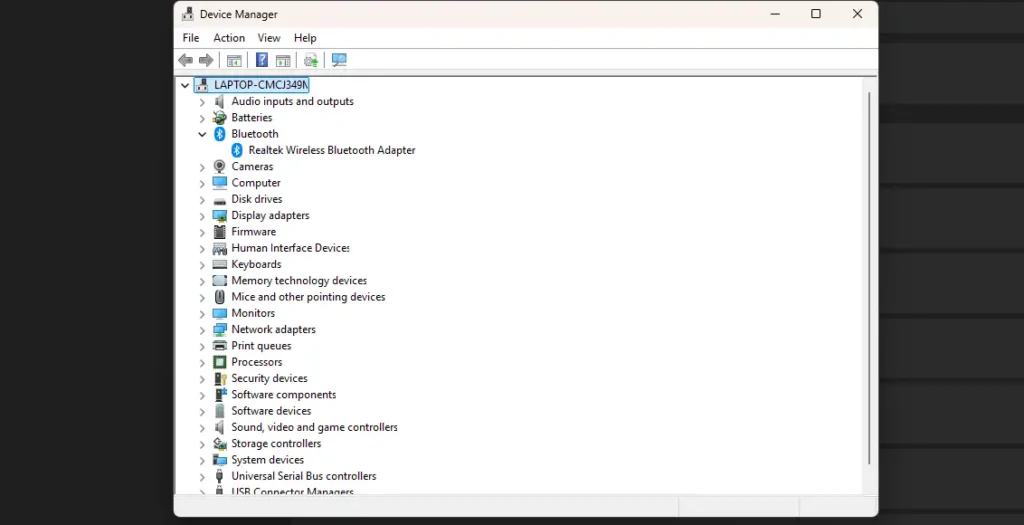
Task: Expand the Monitors category arrow
Action: click(x=202, y=314)
